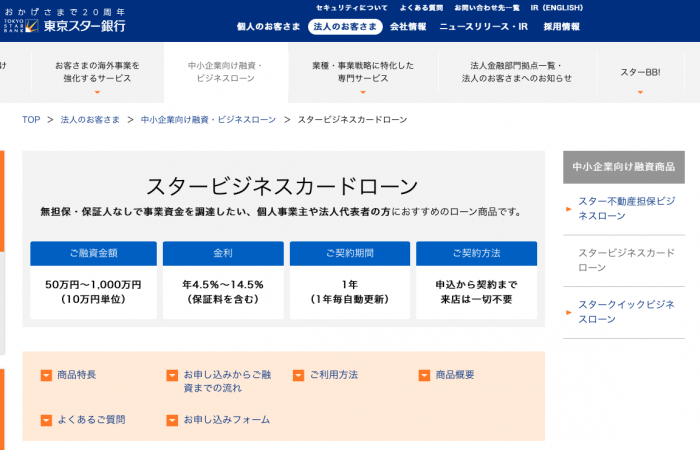This screenshot has height=450, width=700.
Task: Go to the お申し込みフォーム anchor link
Action: 227,420
